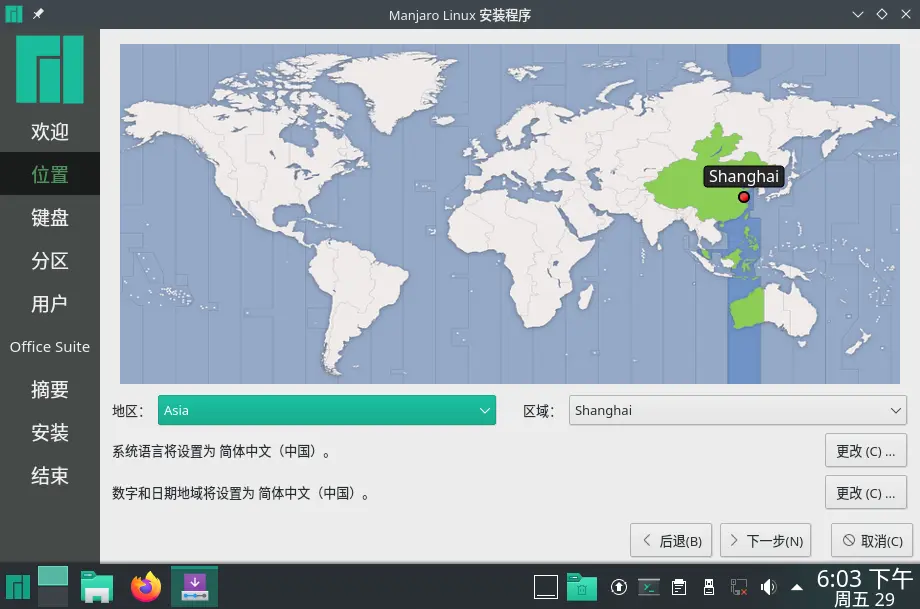The width and height of the screenshot is (920, 609).
Task: Launch Firefox from the taskbar
Action: (x=145, y=587)
